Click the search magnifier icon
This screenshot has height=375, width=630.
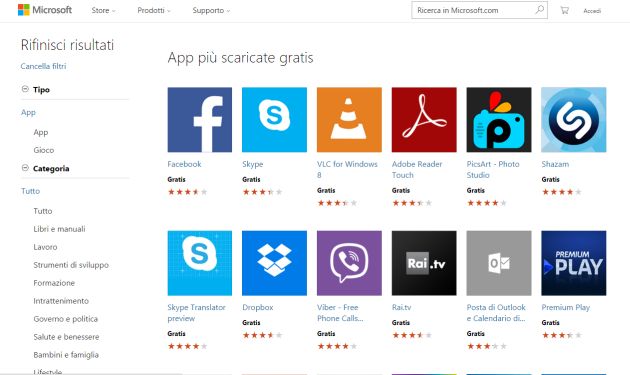tap(540, 10)
